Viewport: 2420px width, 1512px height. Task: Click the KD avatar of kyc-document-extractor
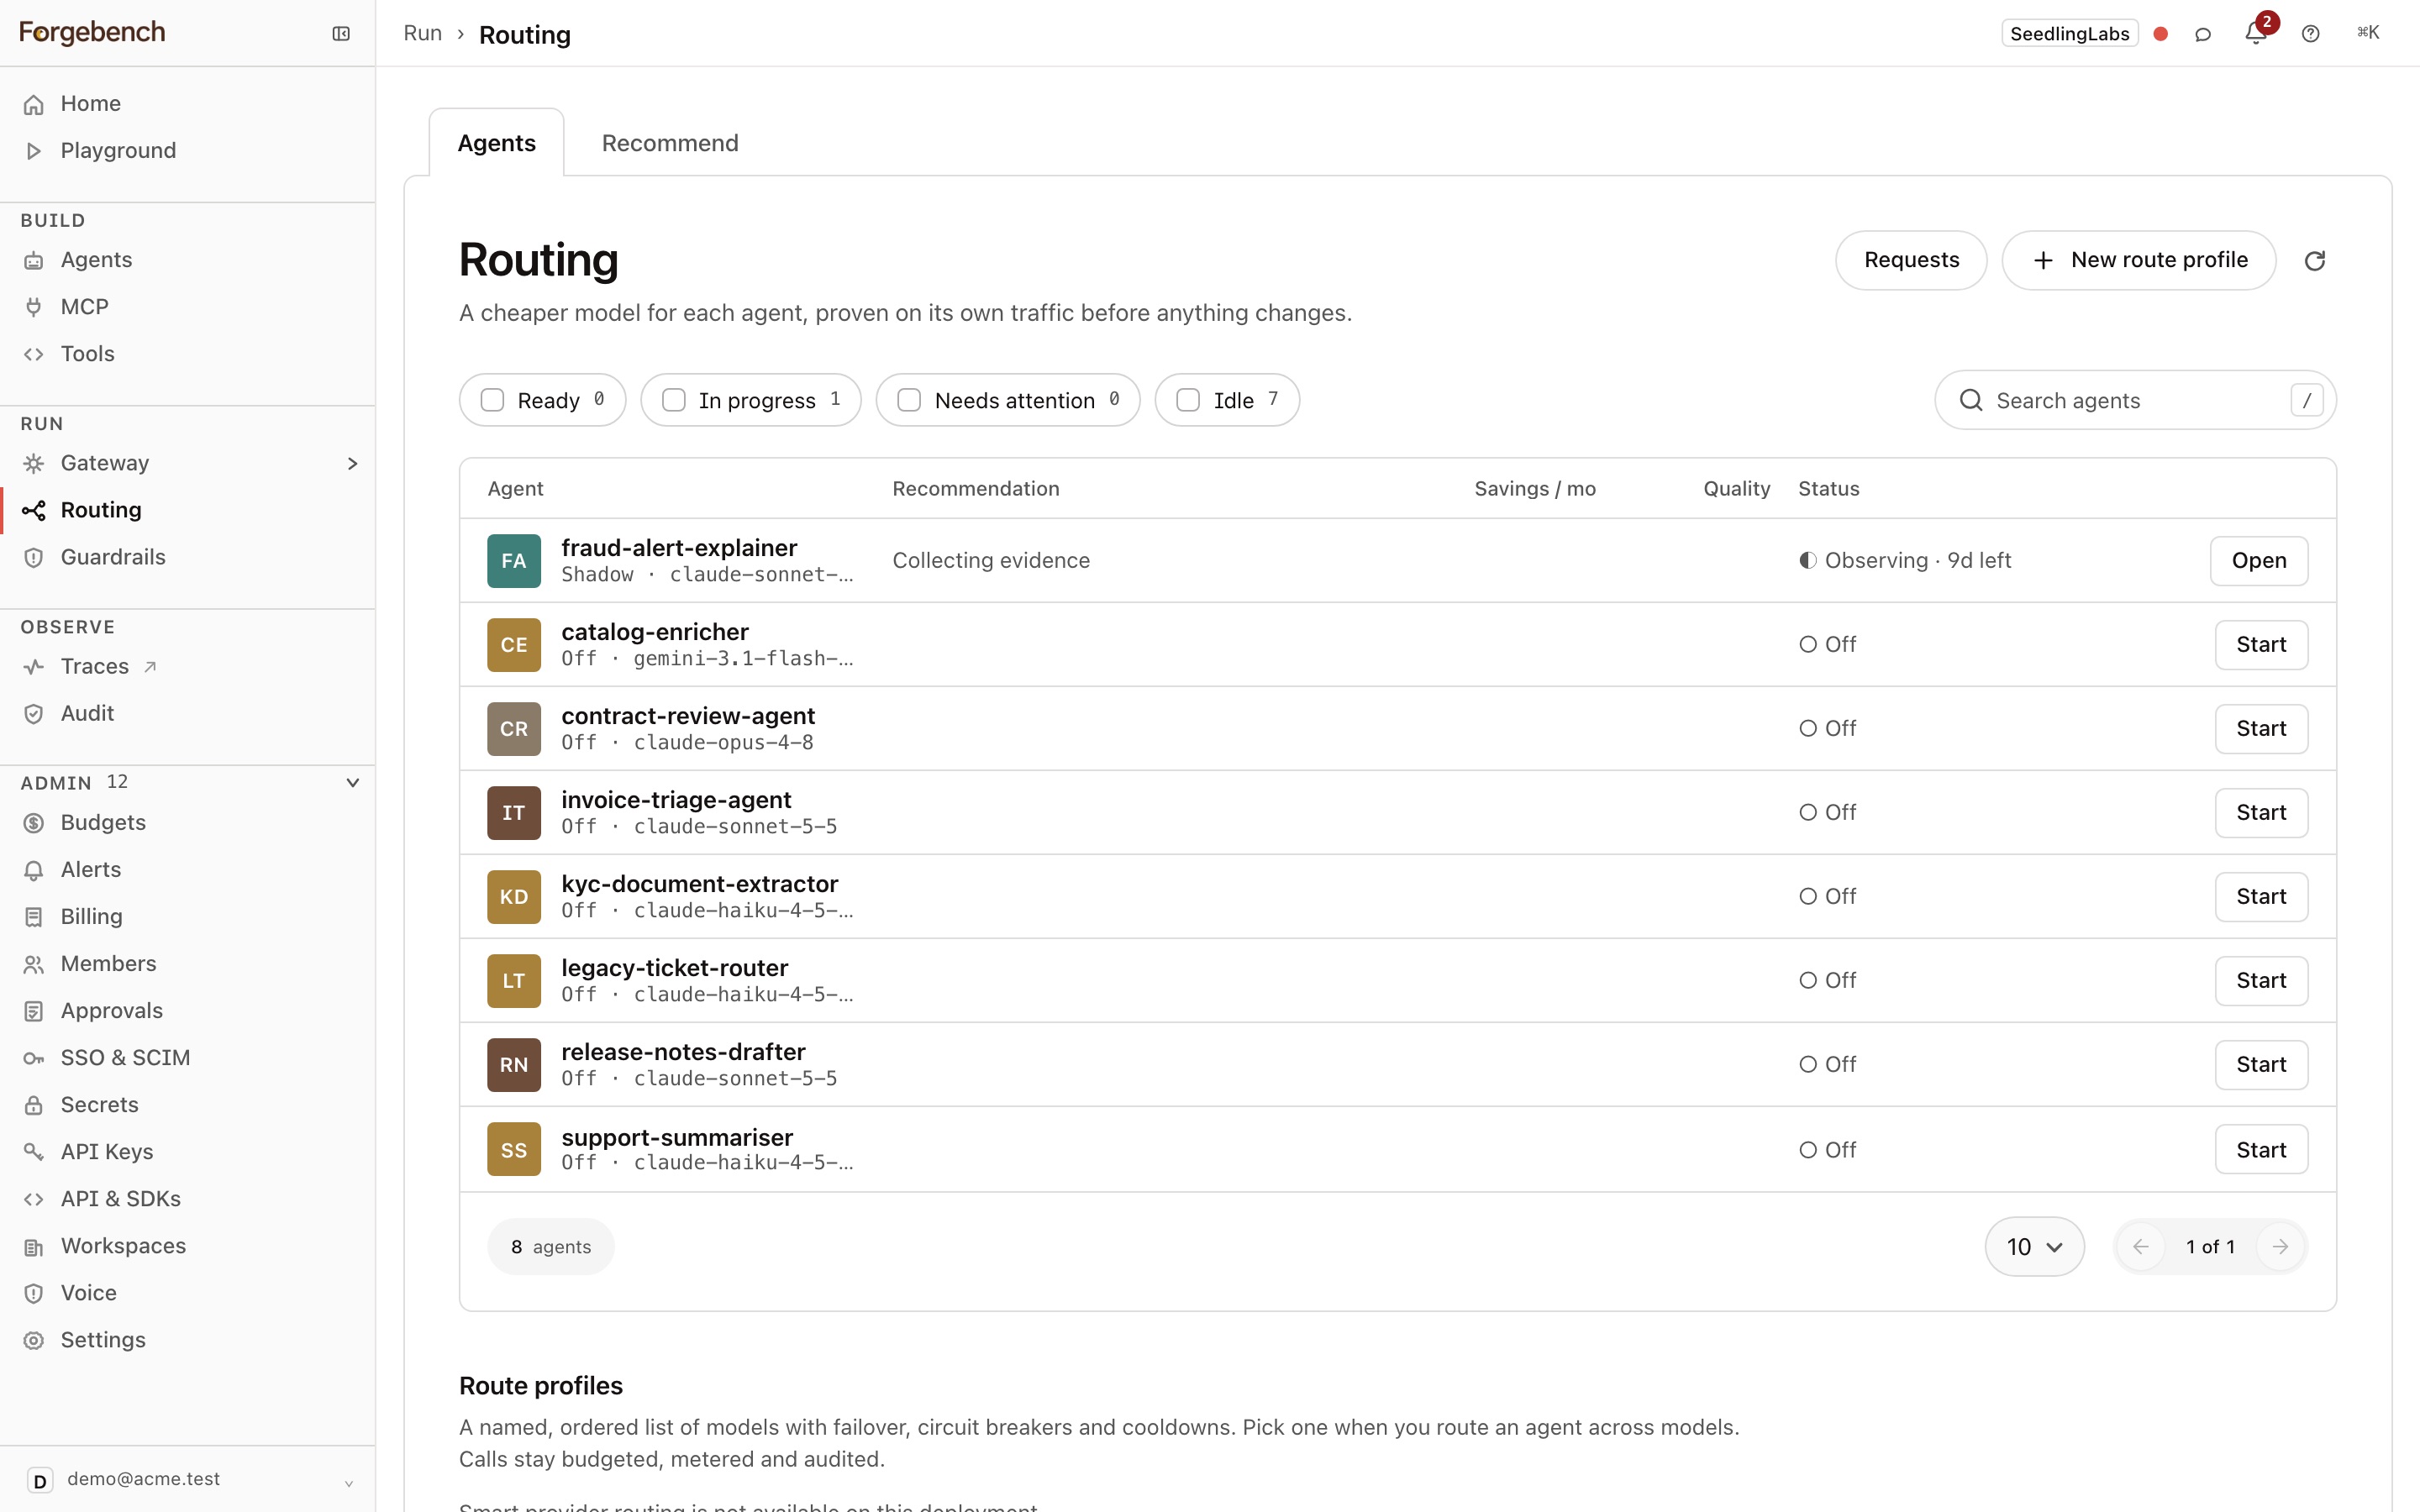tap(514, 896)
